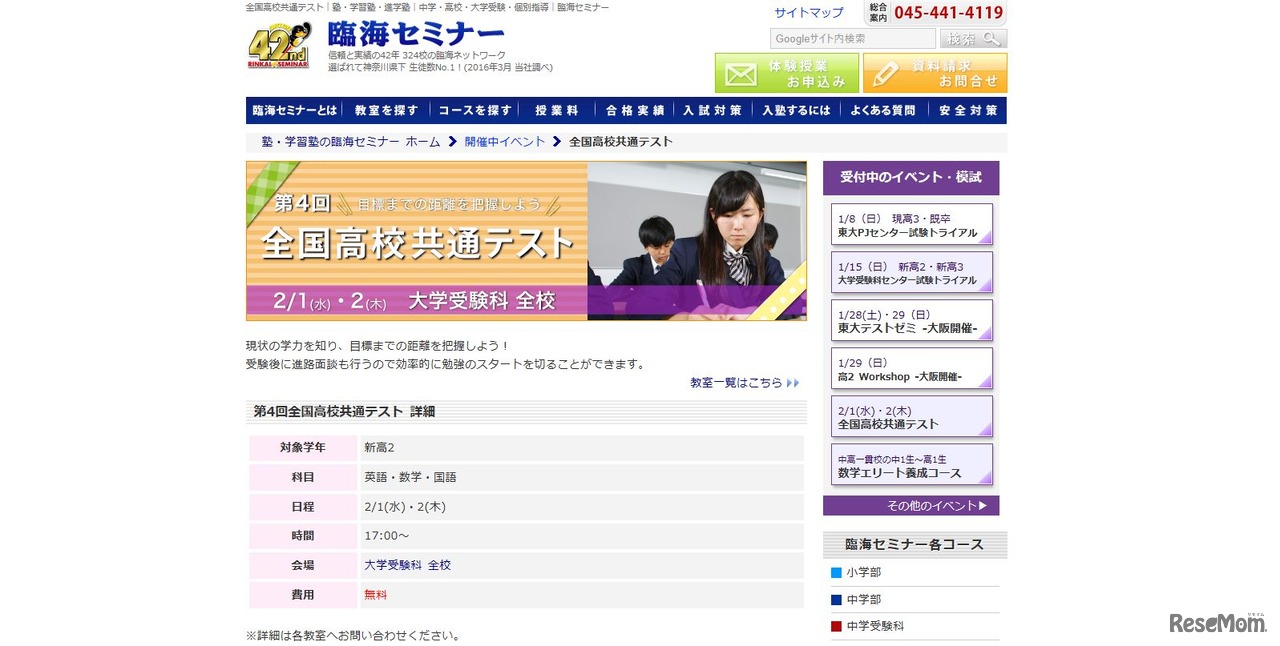
Task: Open コースを探す menu item
Action: coord(474,110)
